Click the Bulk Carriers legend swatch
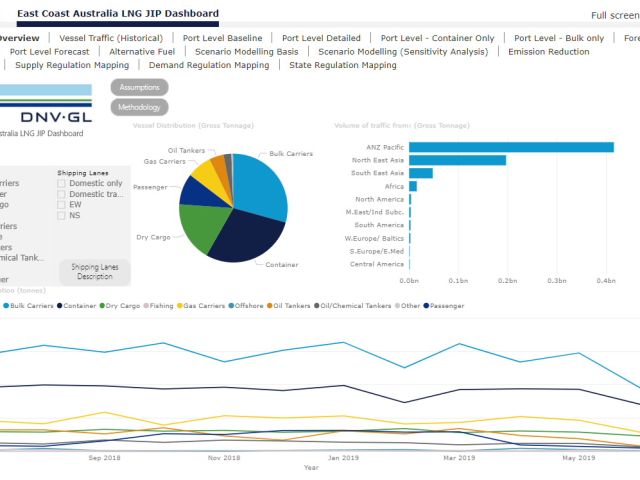Screen dimensions: 640x480 (6, 306)
